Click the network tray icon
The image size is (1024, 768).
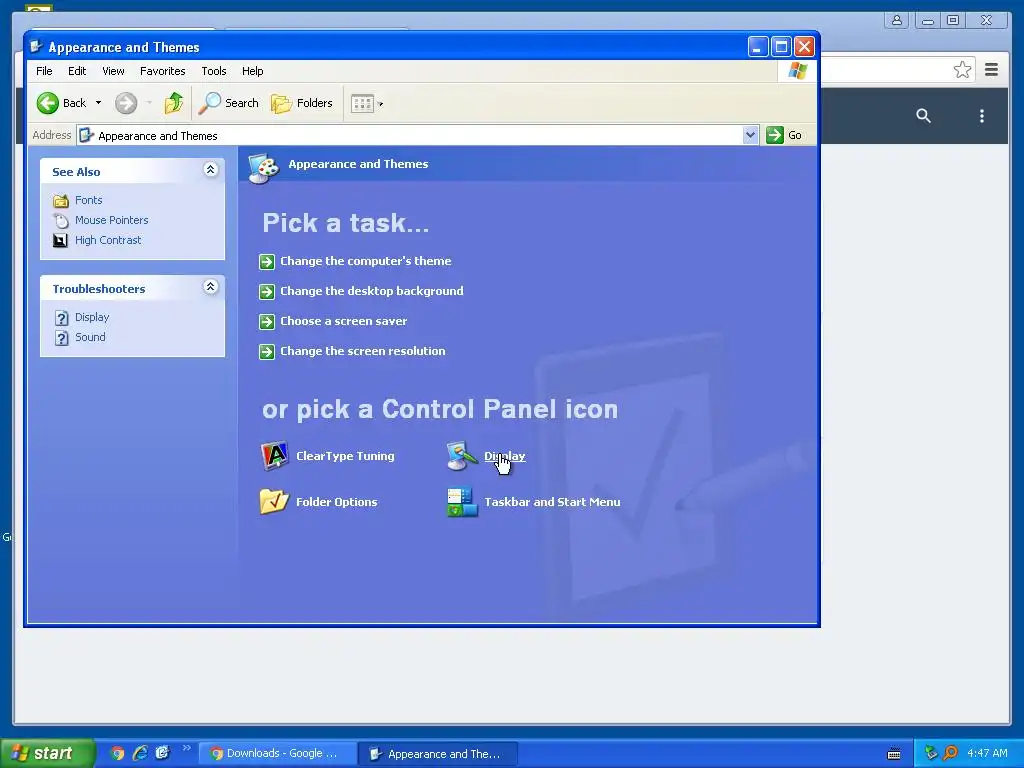(x=931, y=753)
